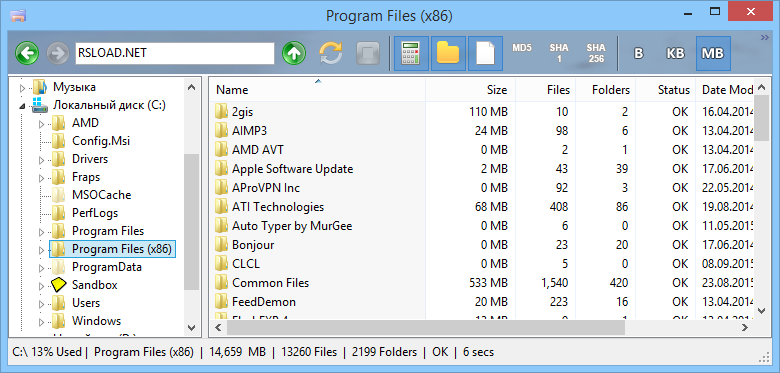The image size is (780, 373).
Task: Click the app icon in title bar
Action: [x=17, y=15]
